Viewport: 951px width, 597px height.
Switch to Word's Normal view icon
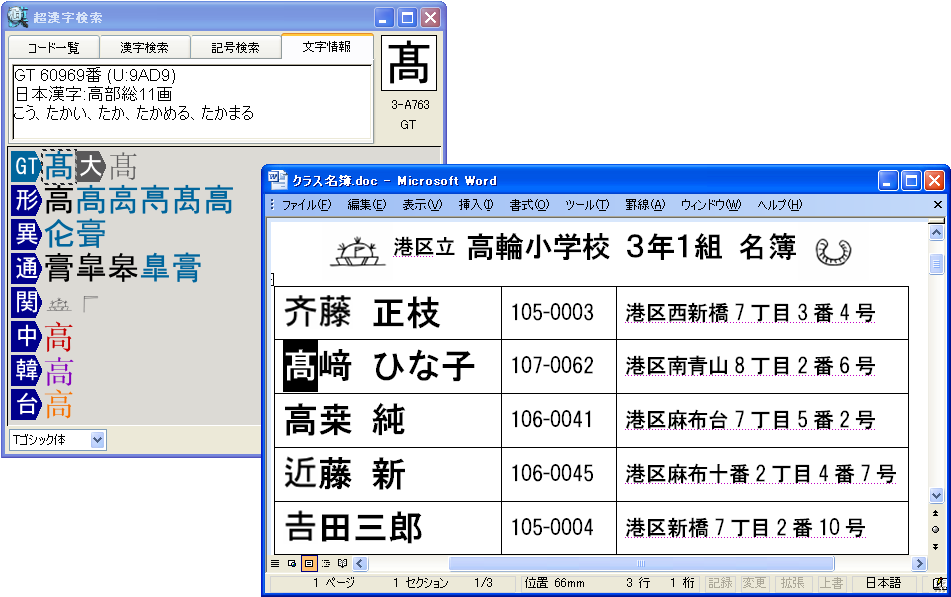(x=275, y=564)
